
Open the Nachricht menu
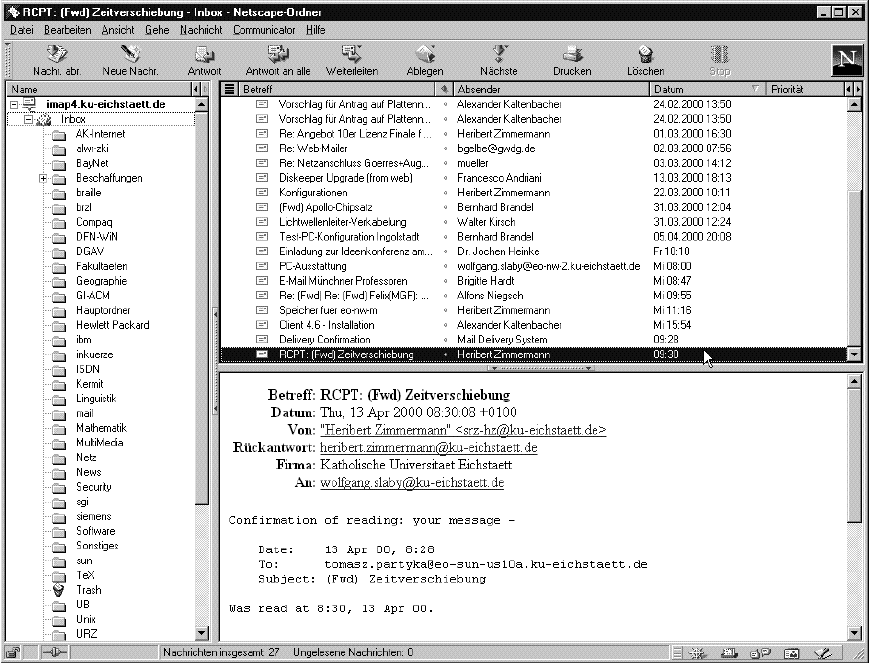pos(201,30)
